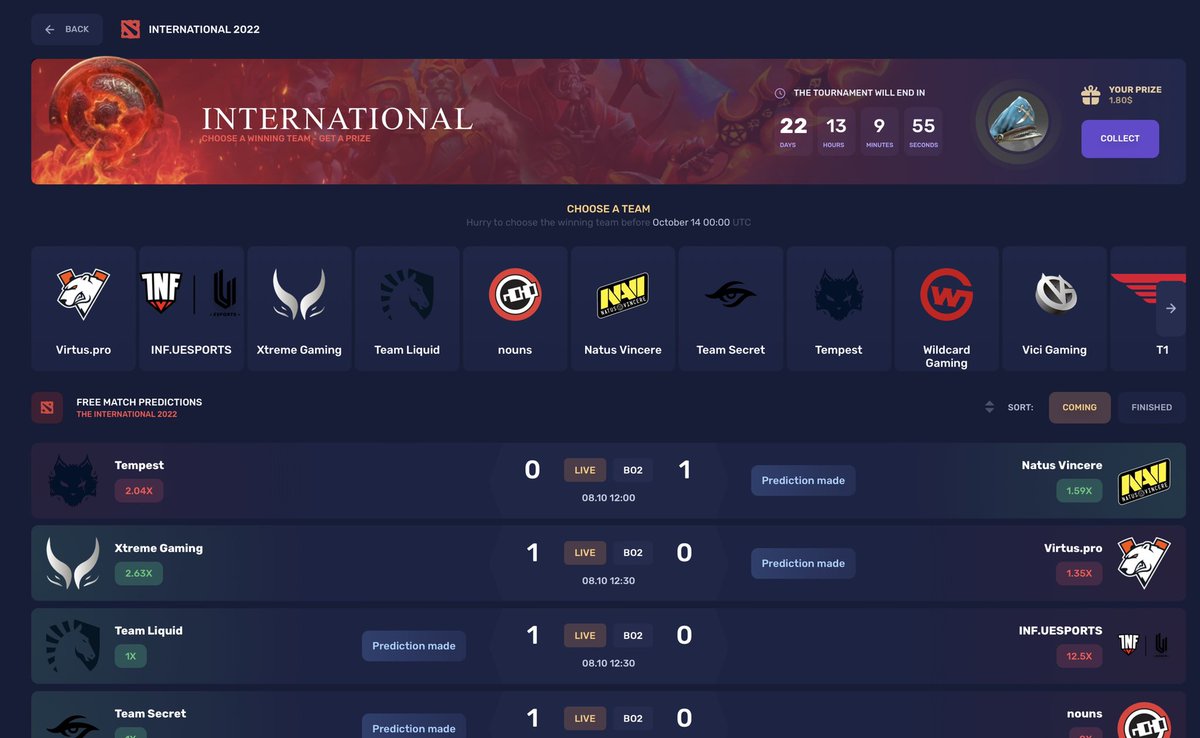
Task: Choose the T1 team card
Action: point(1148,309)
